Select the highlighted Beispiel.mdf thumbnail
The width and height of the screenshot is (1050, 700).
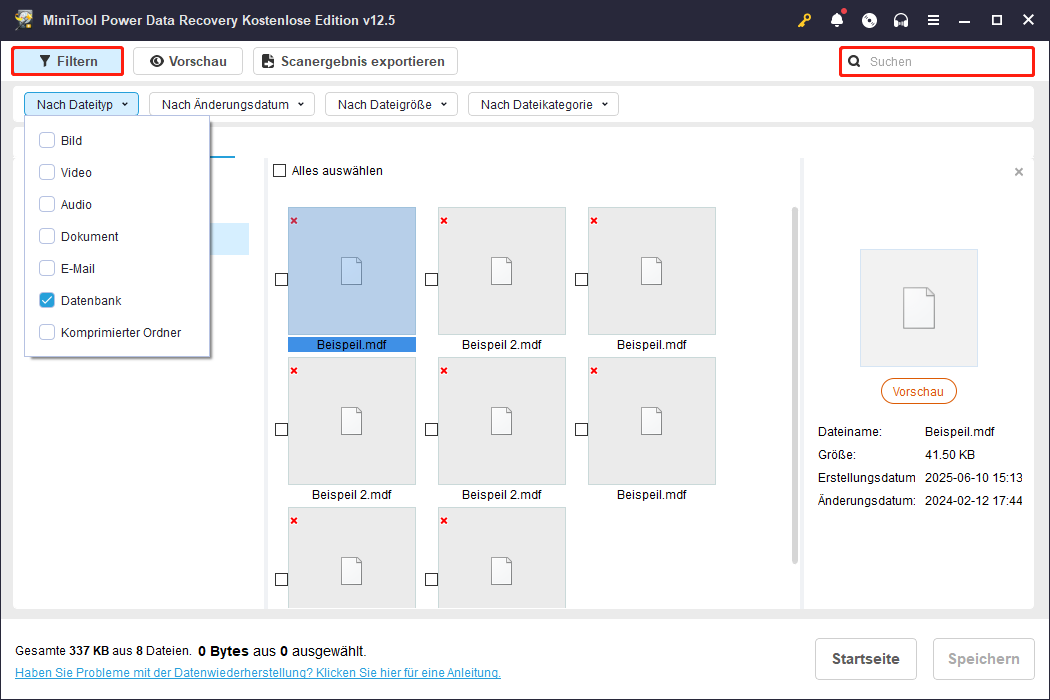point(352,271)
